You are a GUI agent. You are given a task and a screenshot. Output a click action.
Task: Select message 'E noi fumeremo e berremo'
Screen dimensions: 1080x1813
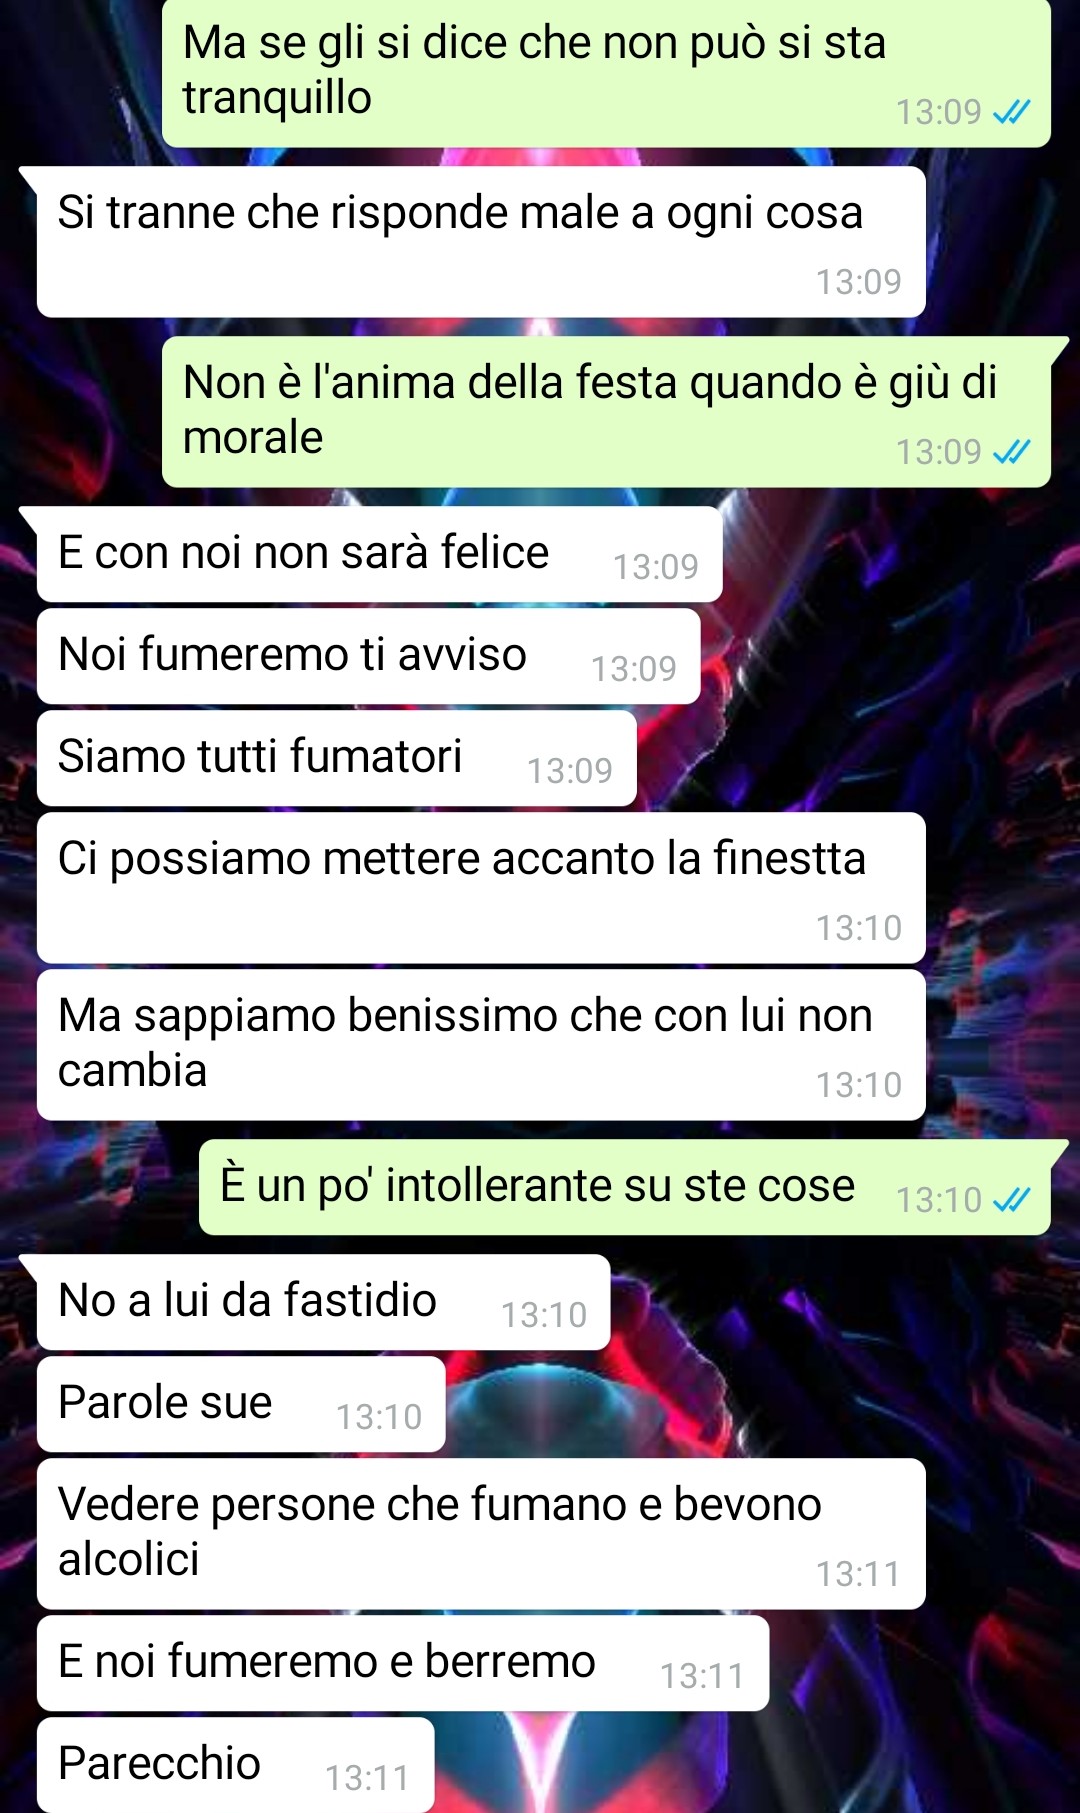tap(403, 1663)
